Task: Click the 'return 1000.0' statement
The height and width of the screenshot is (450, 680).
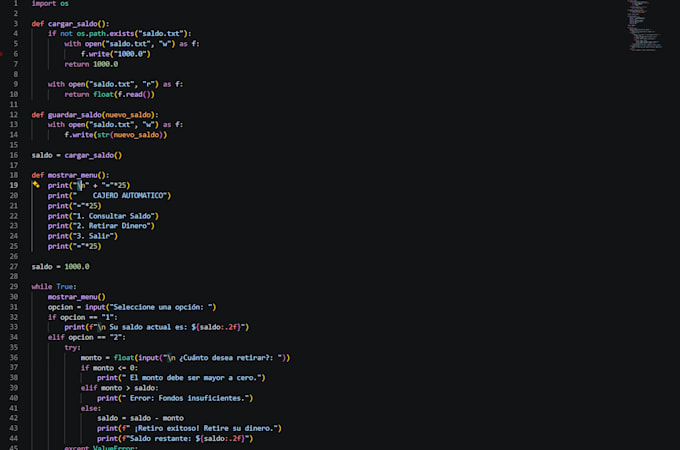Action: pyautogui.click(x=91, y=64)
